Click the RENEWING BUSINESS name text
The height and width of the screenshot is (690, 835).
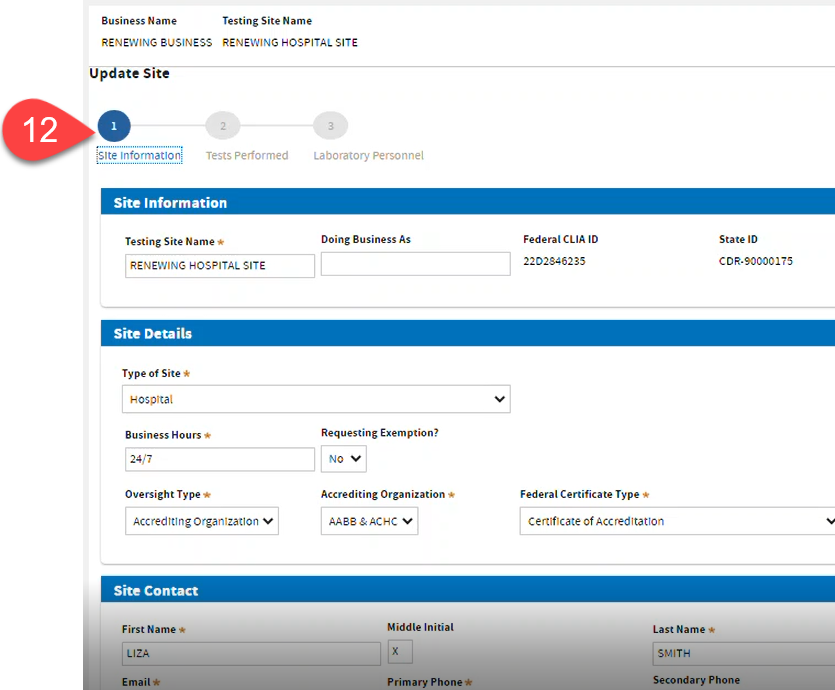point(157,43)
